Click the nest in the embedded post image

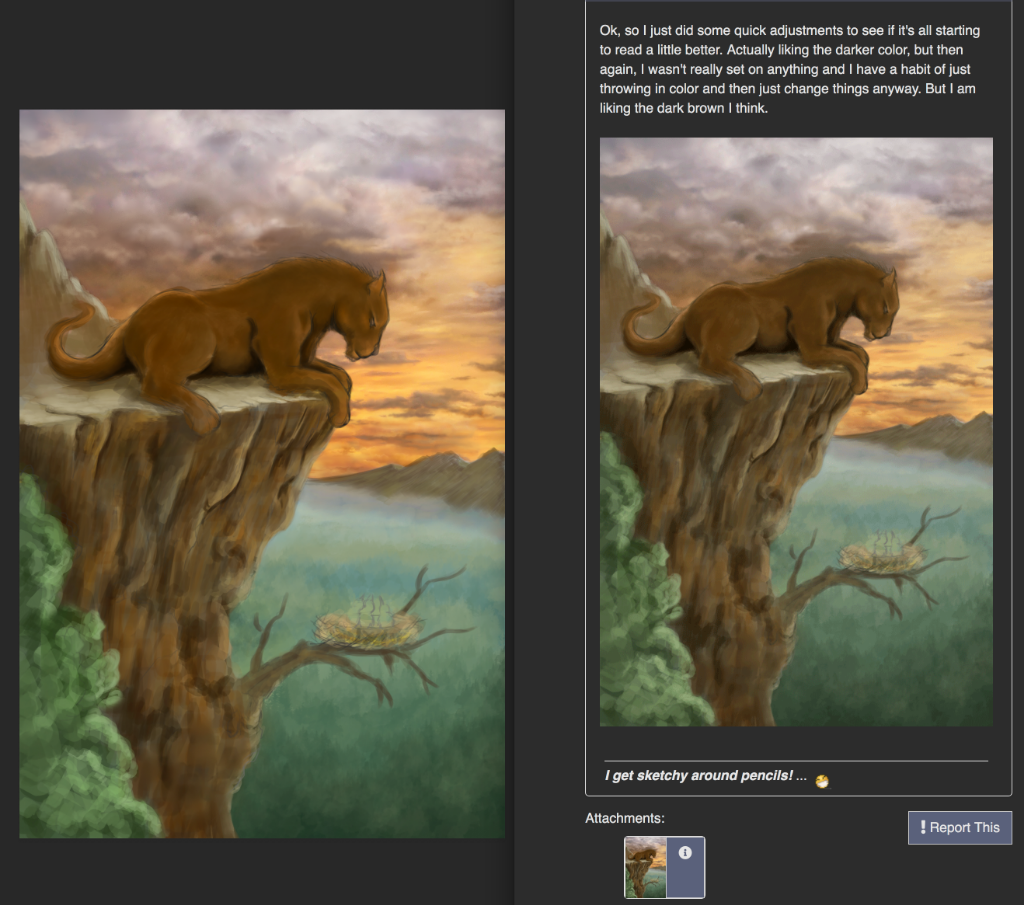(x=881, y=555)
